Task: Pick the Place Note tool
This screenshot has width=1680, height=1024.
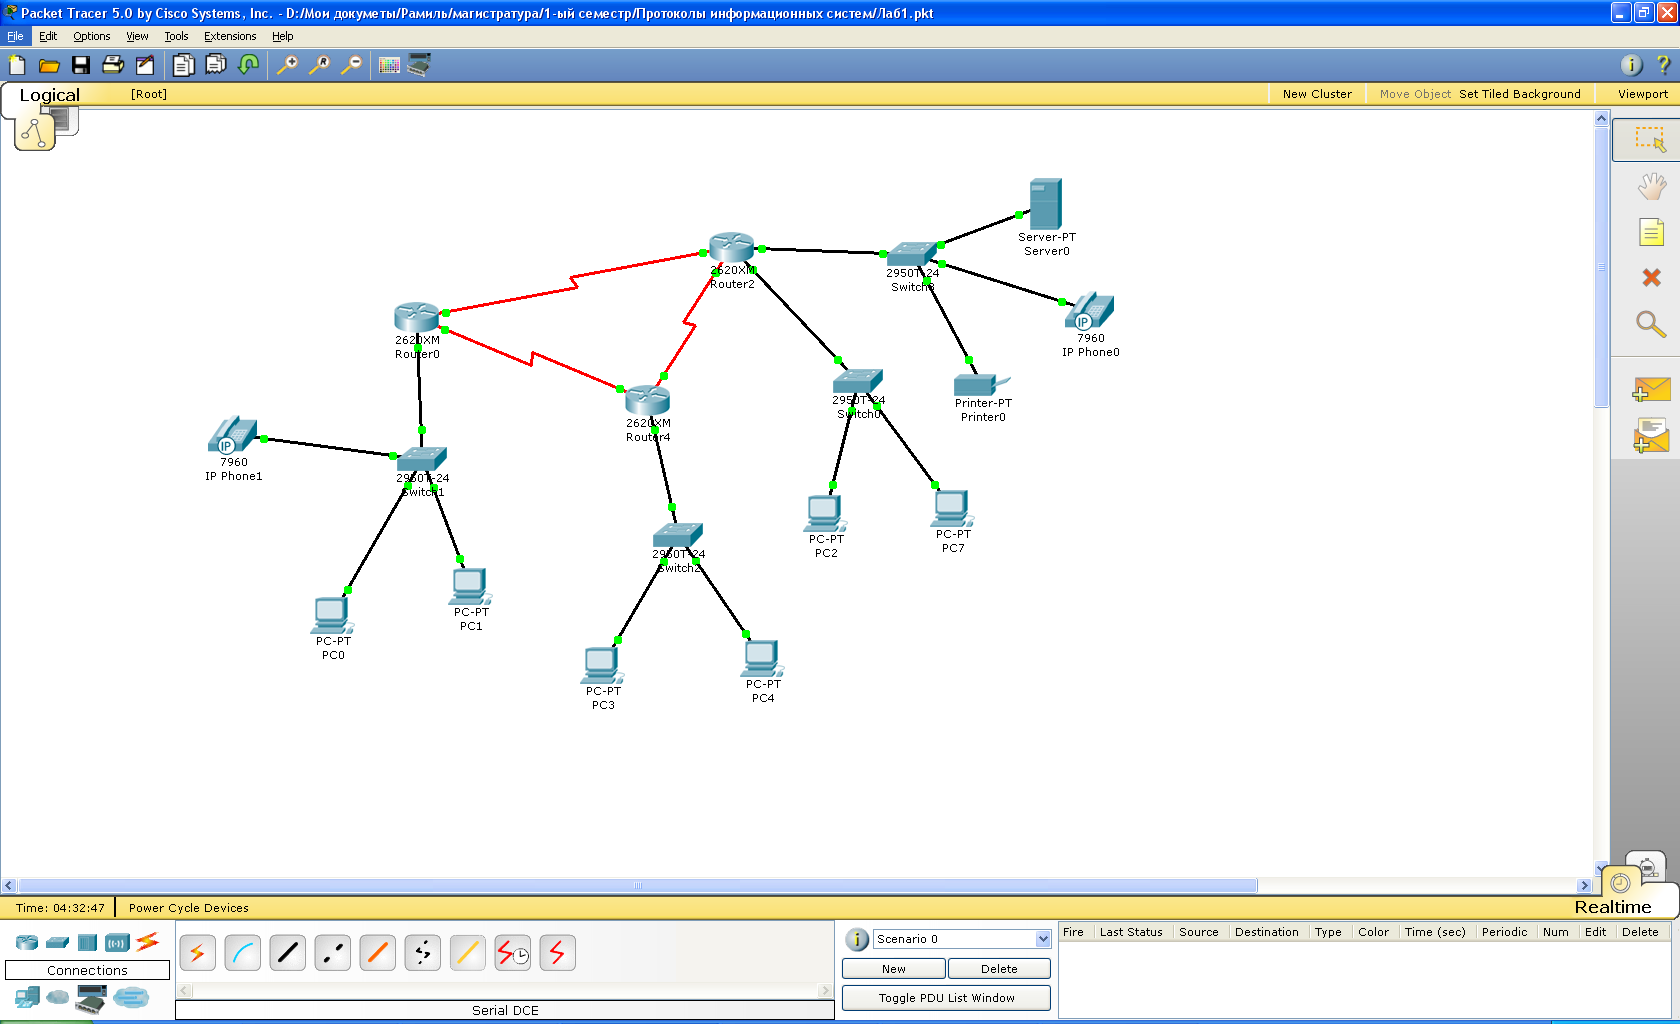Action: click(x=1651, y=232)
